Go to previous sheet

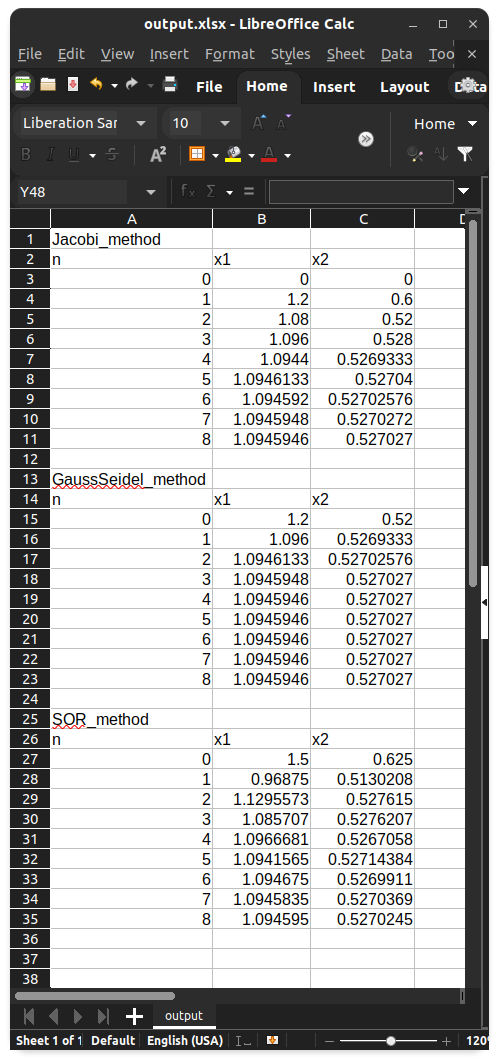pyautogui.click(x=53, y=1016)
